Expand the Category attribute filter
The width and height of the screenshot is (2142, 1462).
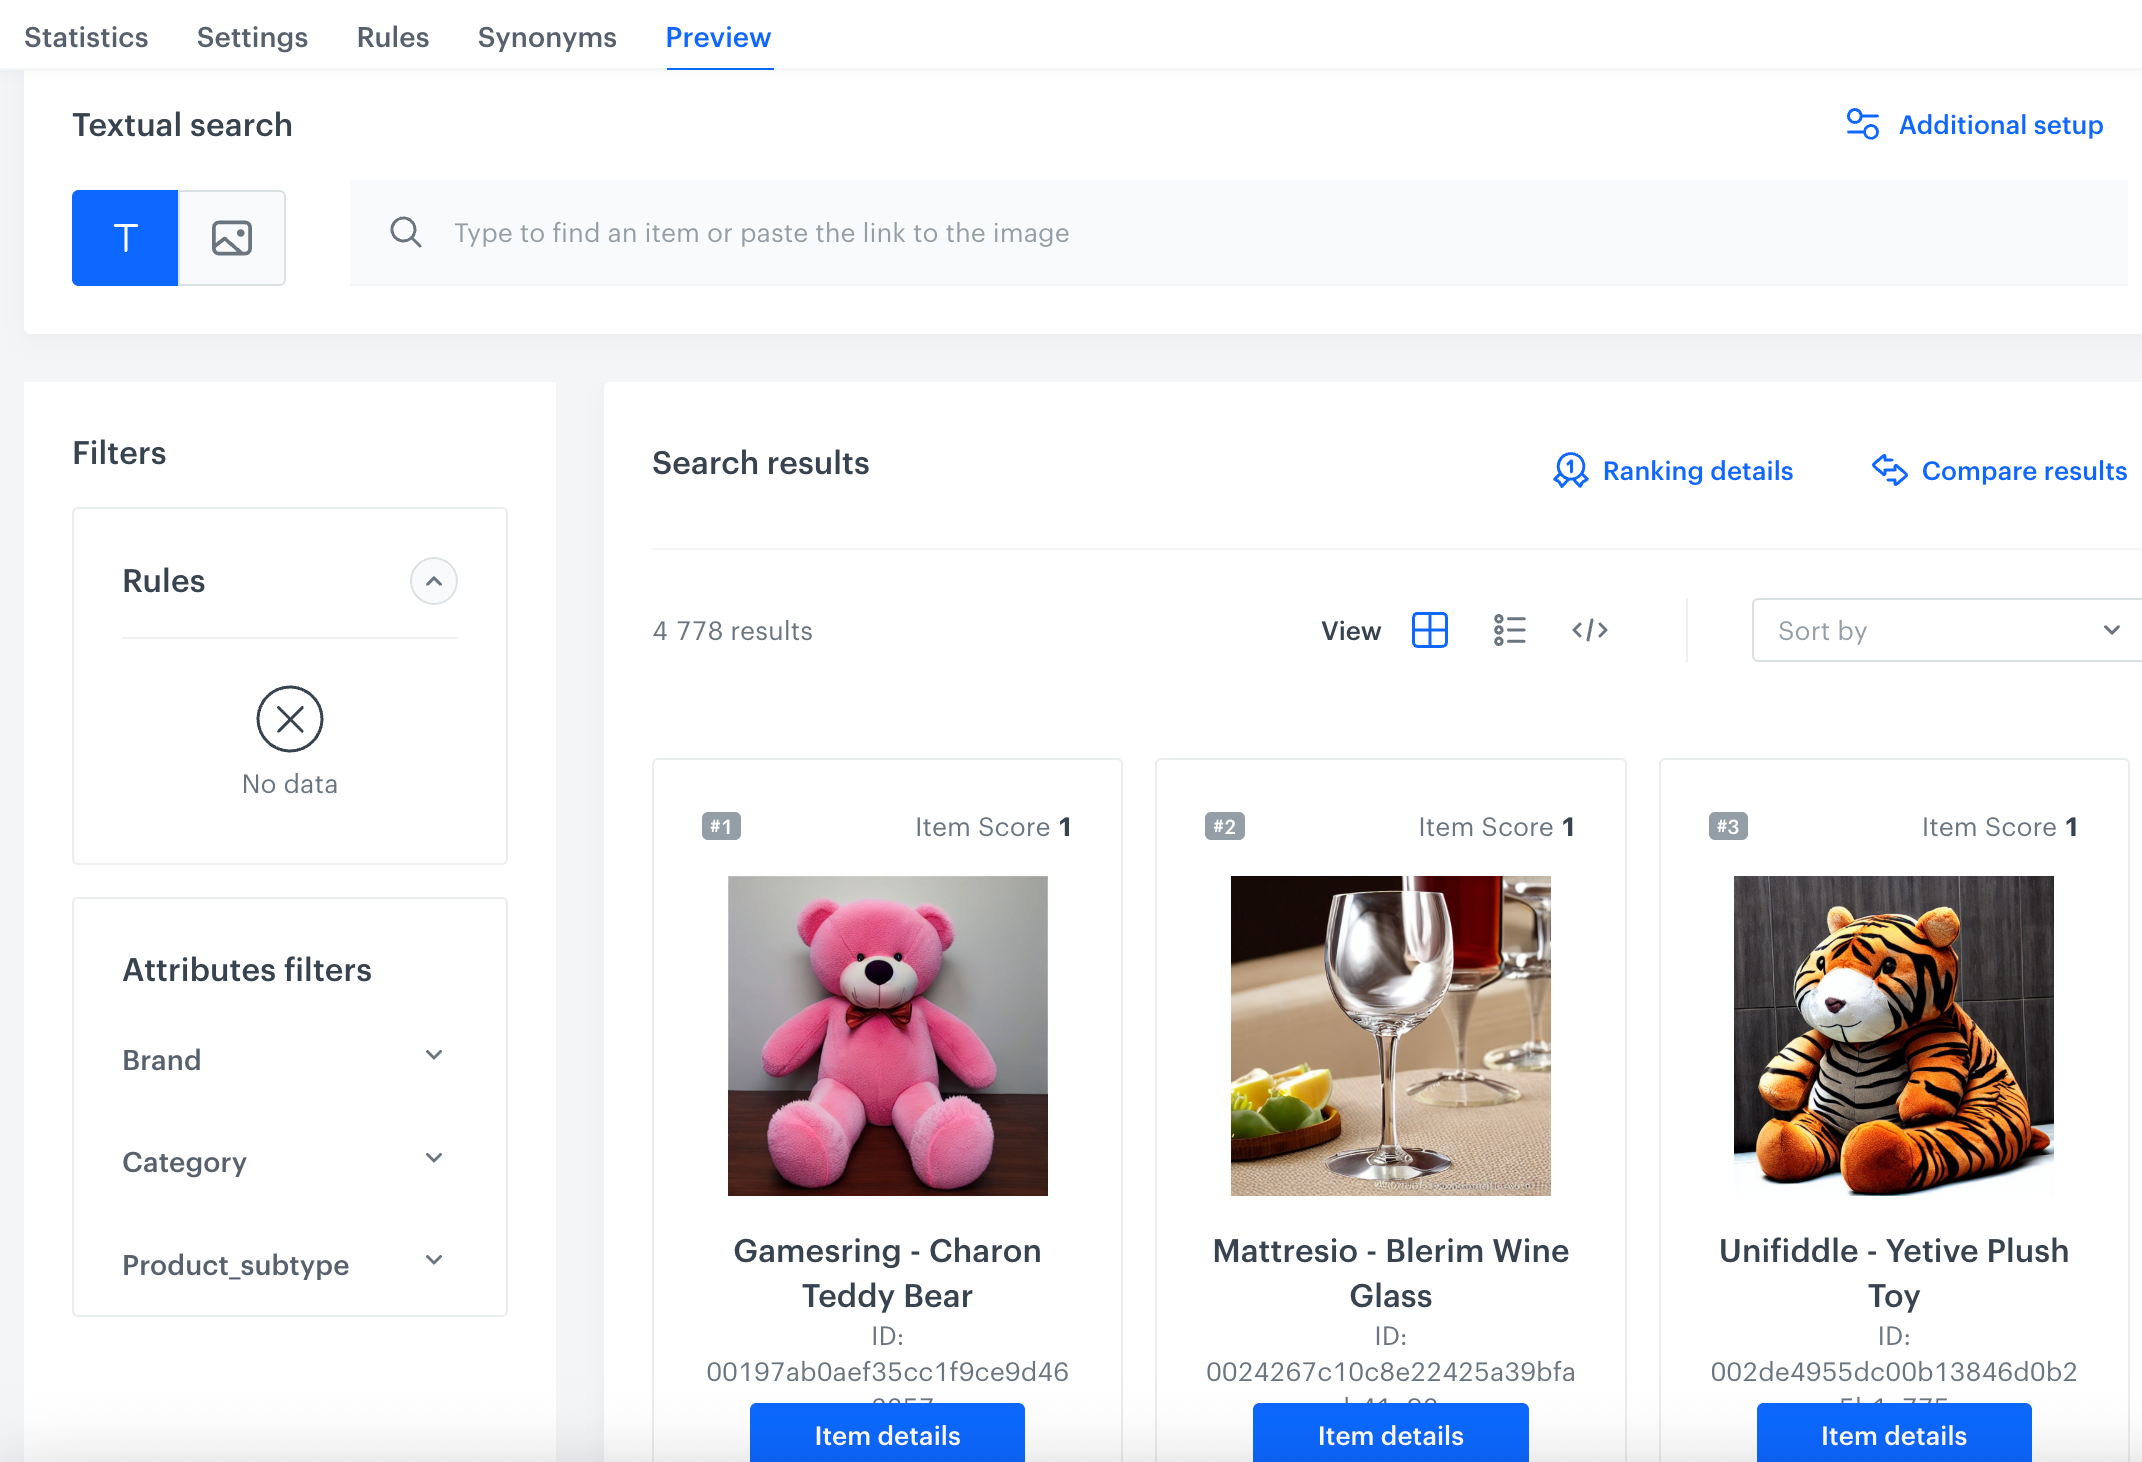click(x=434, y=1158)
